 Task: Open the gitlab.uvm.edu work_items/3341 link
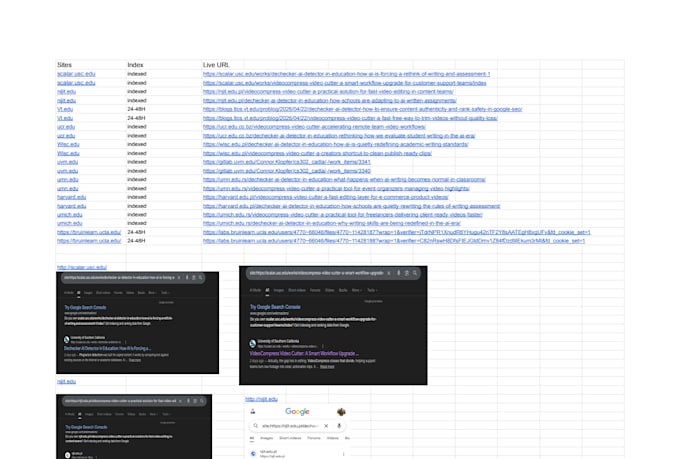(x=287, y=162)
